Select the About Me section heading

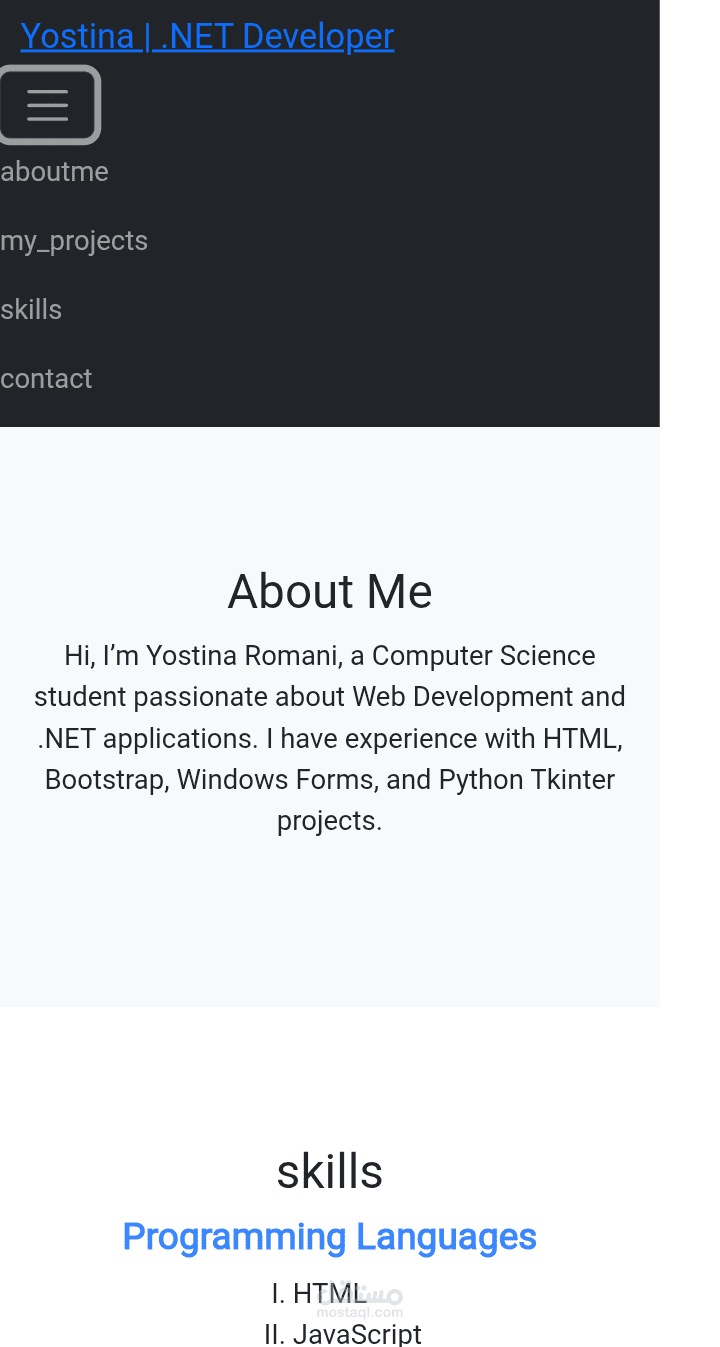[x=330, y=591]
